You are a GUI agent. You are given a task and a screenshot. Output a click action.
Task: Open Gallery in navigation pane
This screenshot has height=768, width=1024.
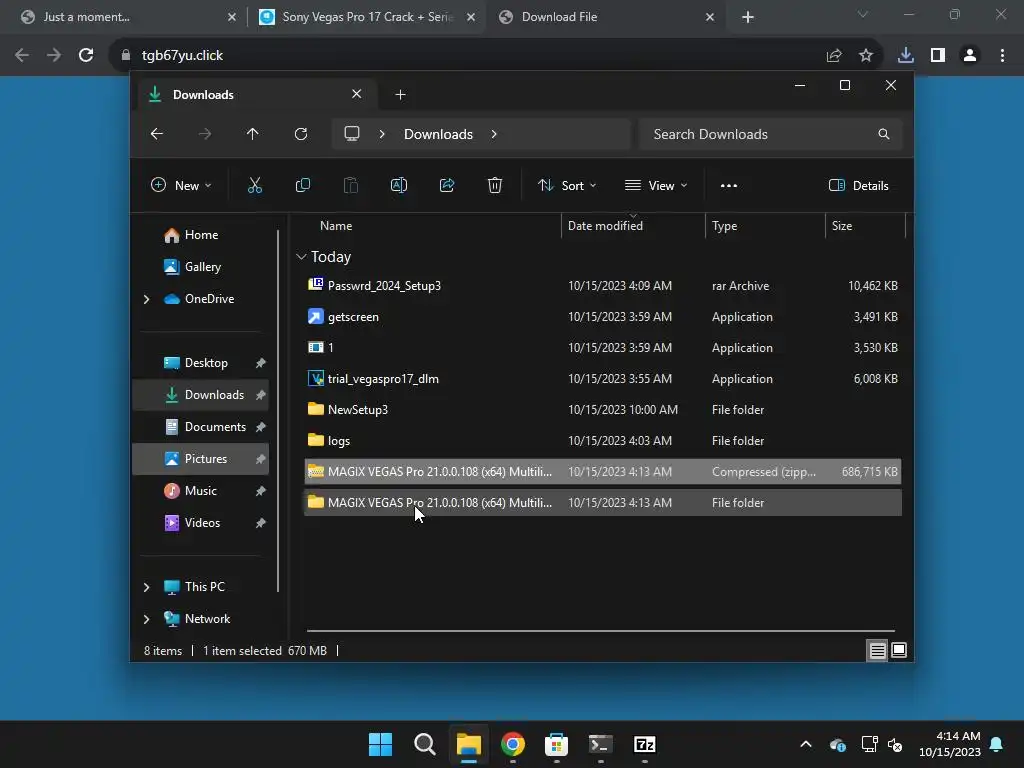[200, 267]
